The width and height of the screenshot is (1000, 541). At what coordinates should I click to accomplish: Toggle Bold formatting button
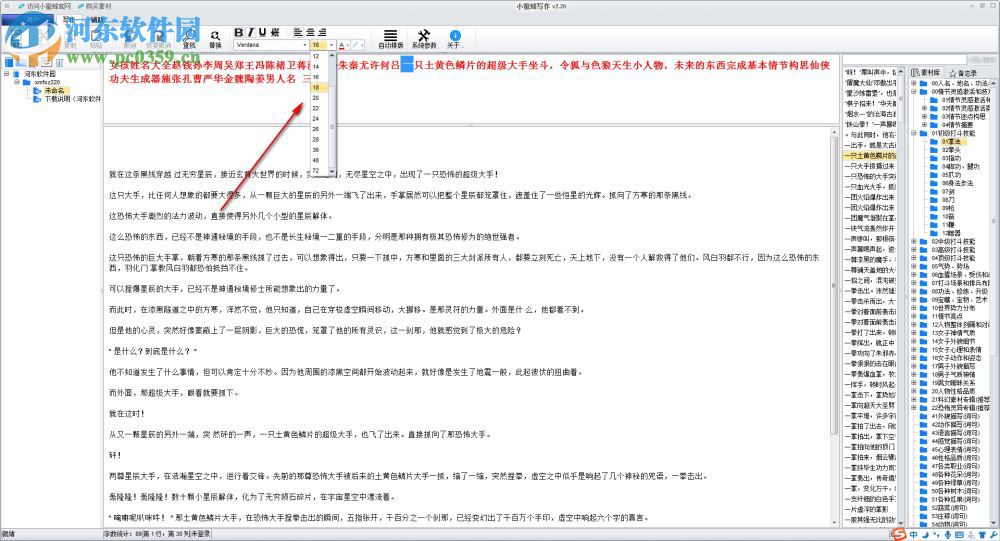[239, 33]
